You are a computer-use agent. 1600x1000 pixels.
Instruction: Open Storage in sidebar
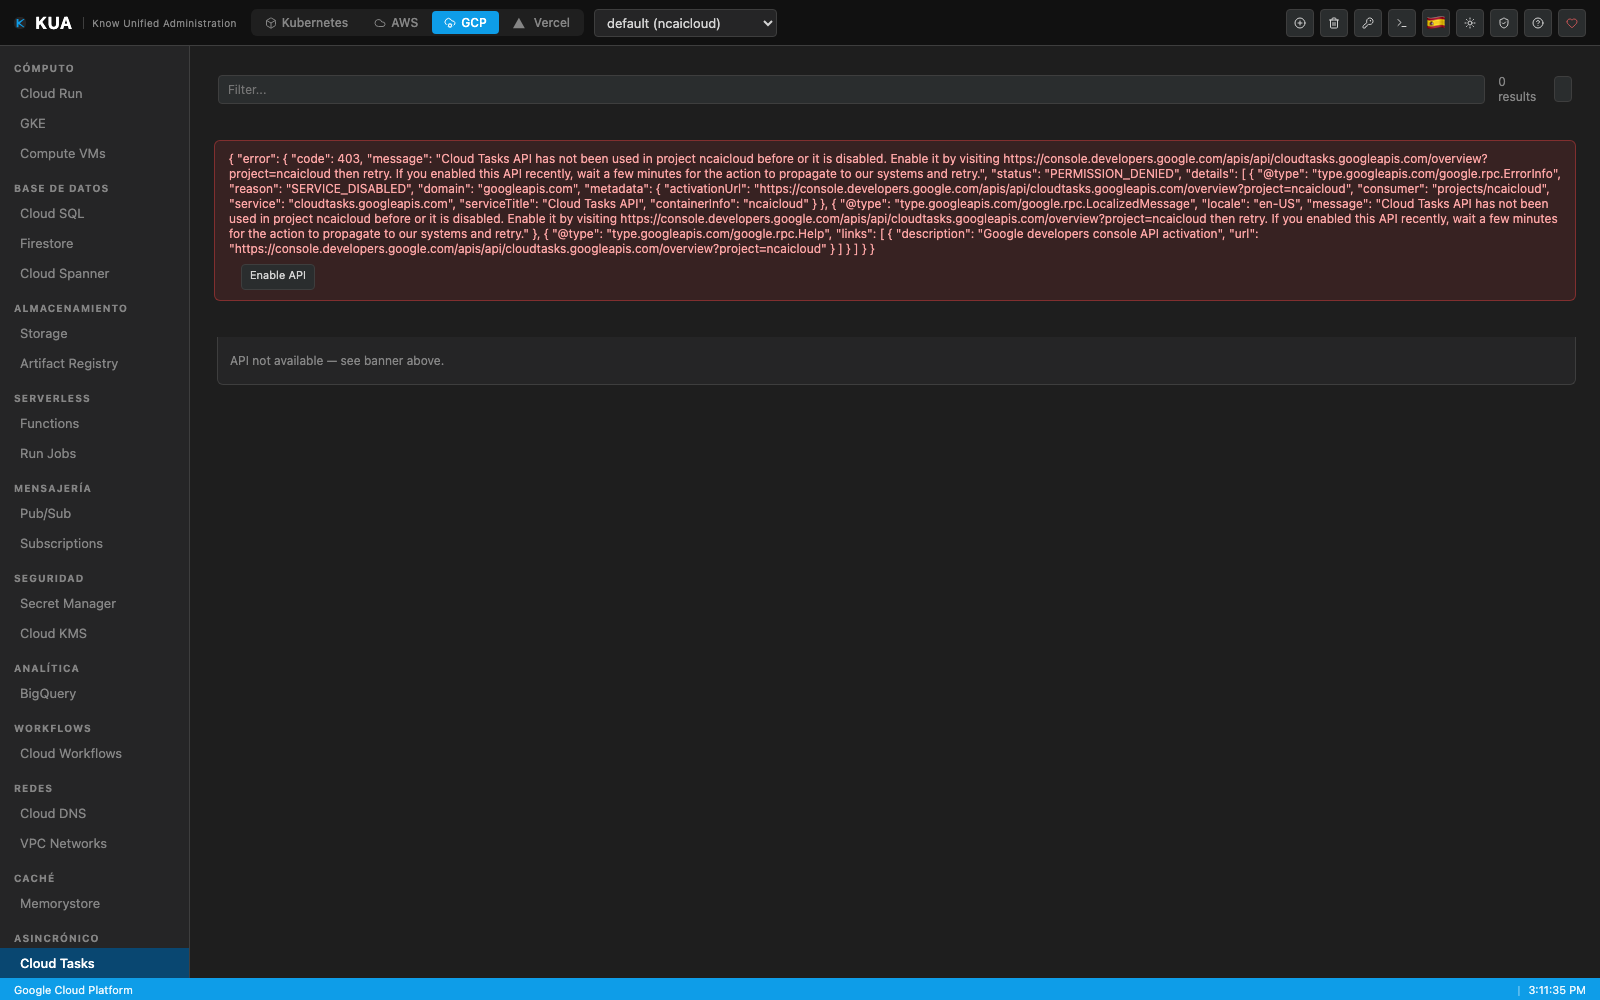[94, 334]
